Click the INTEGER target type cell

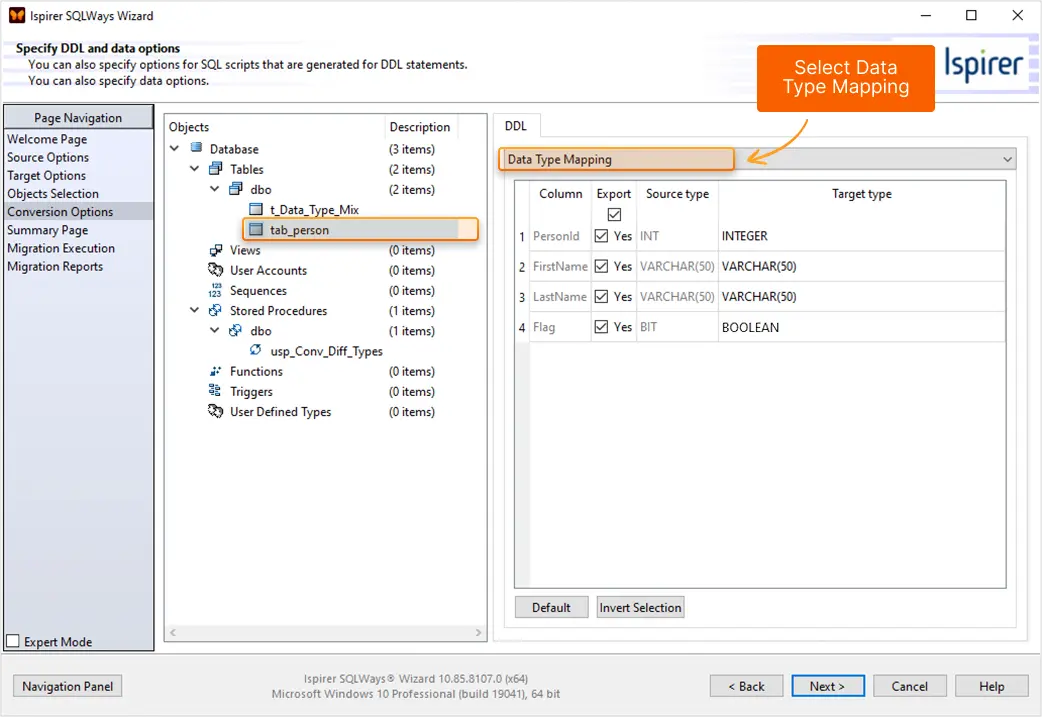click(862, 236)
